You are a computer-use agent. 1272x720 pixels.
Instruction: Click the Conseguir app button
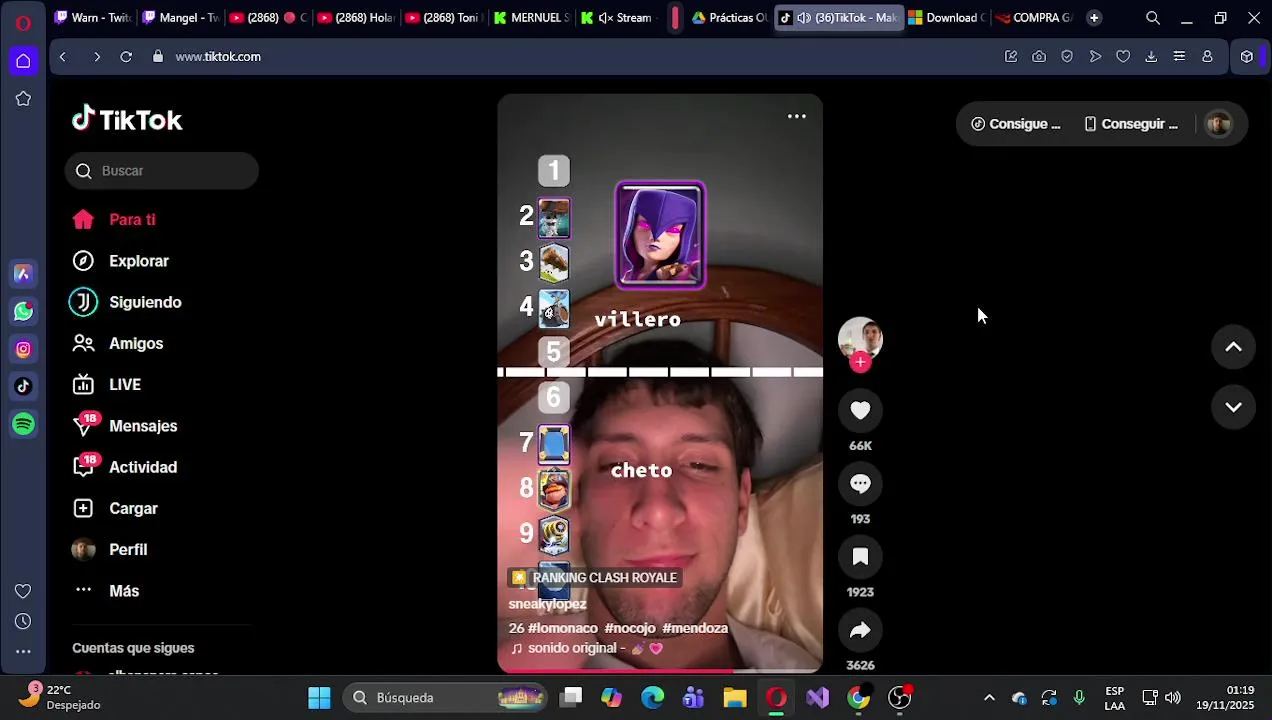1131,124
